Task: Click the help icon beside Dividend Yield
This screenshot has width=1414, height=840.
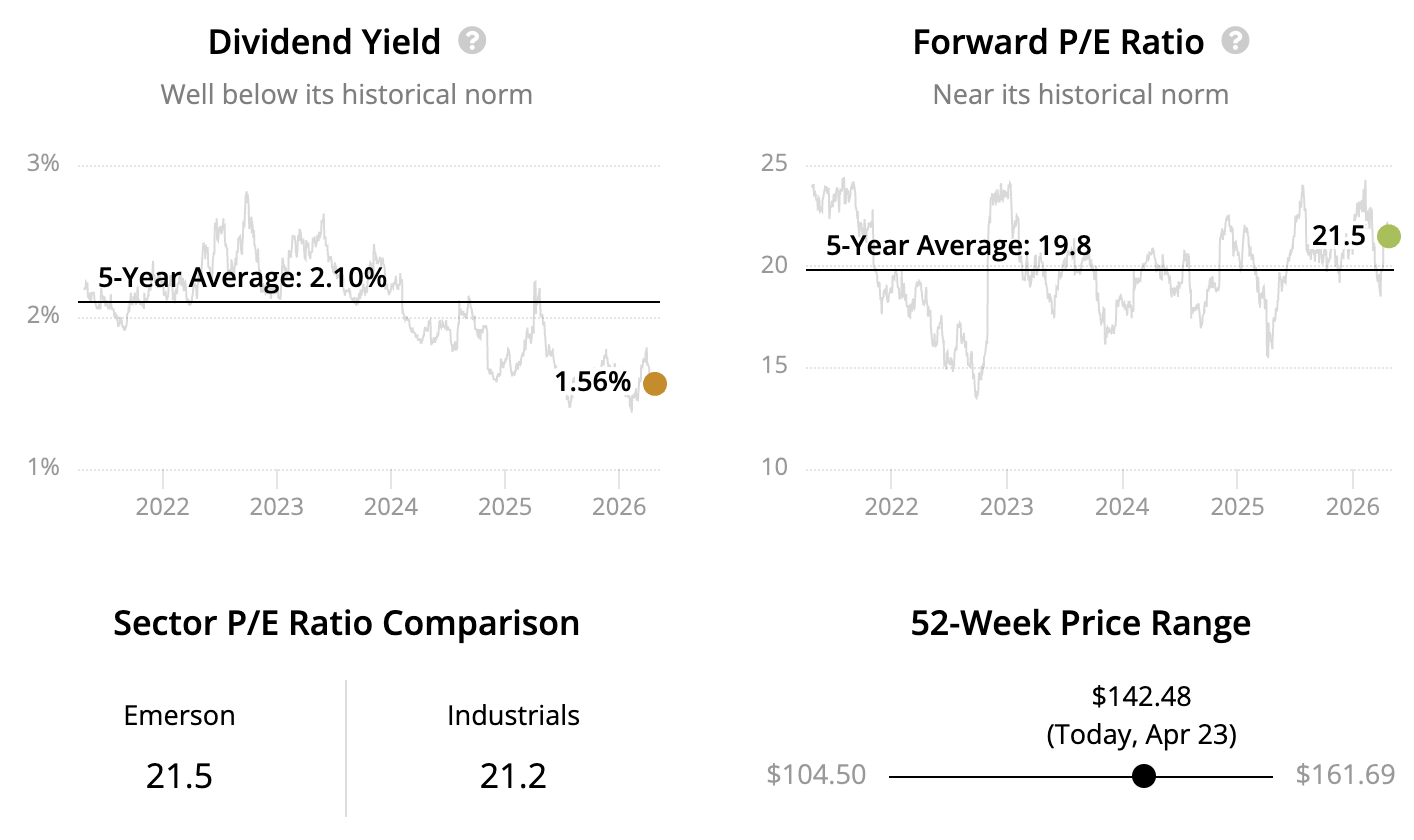Action: click(472, 41)
